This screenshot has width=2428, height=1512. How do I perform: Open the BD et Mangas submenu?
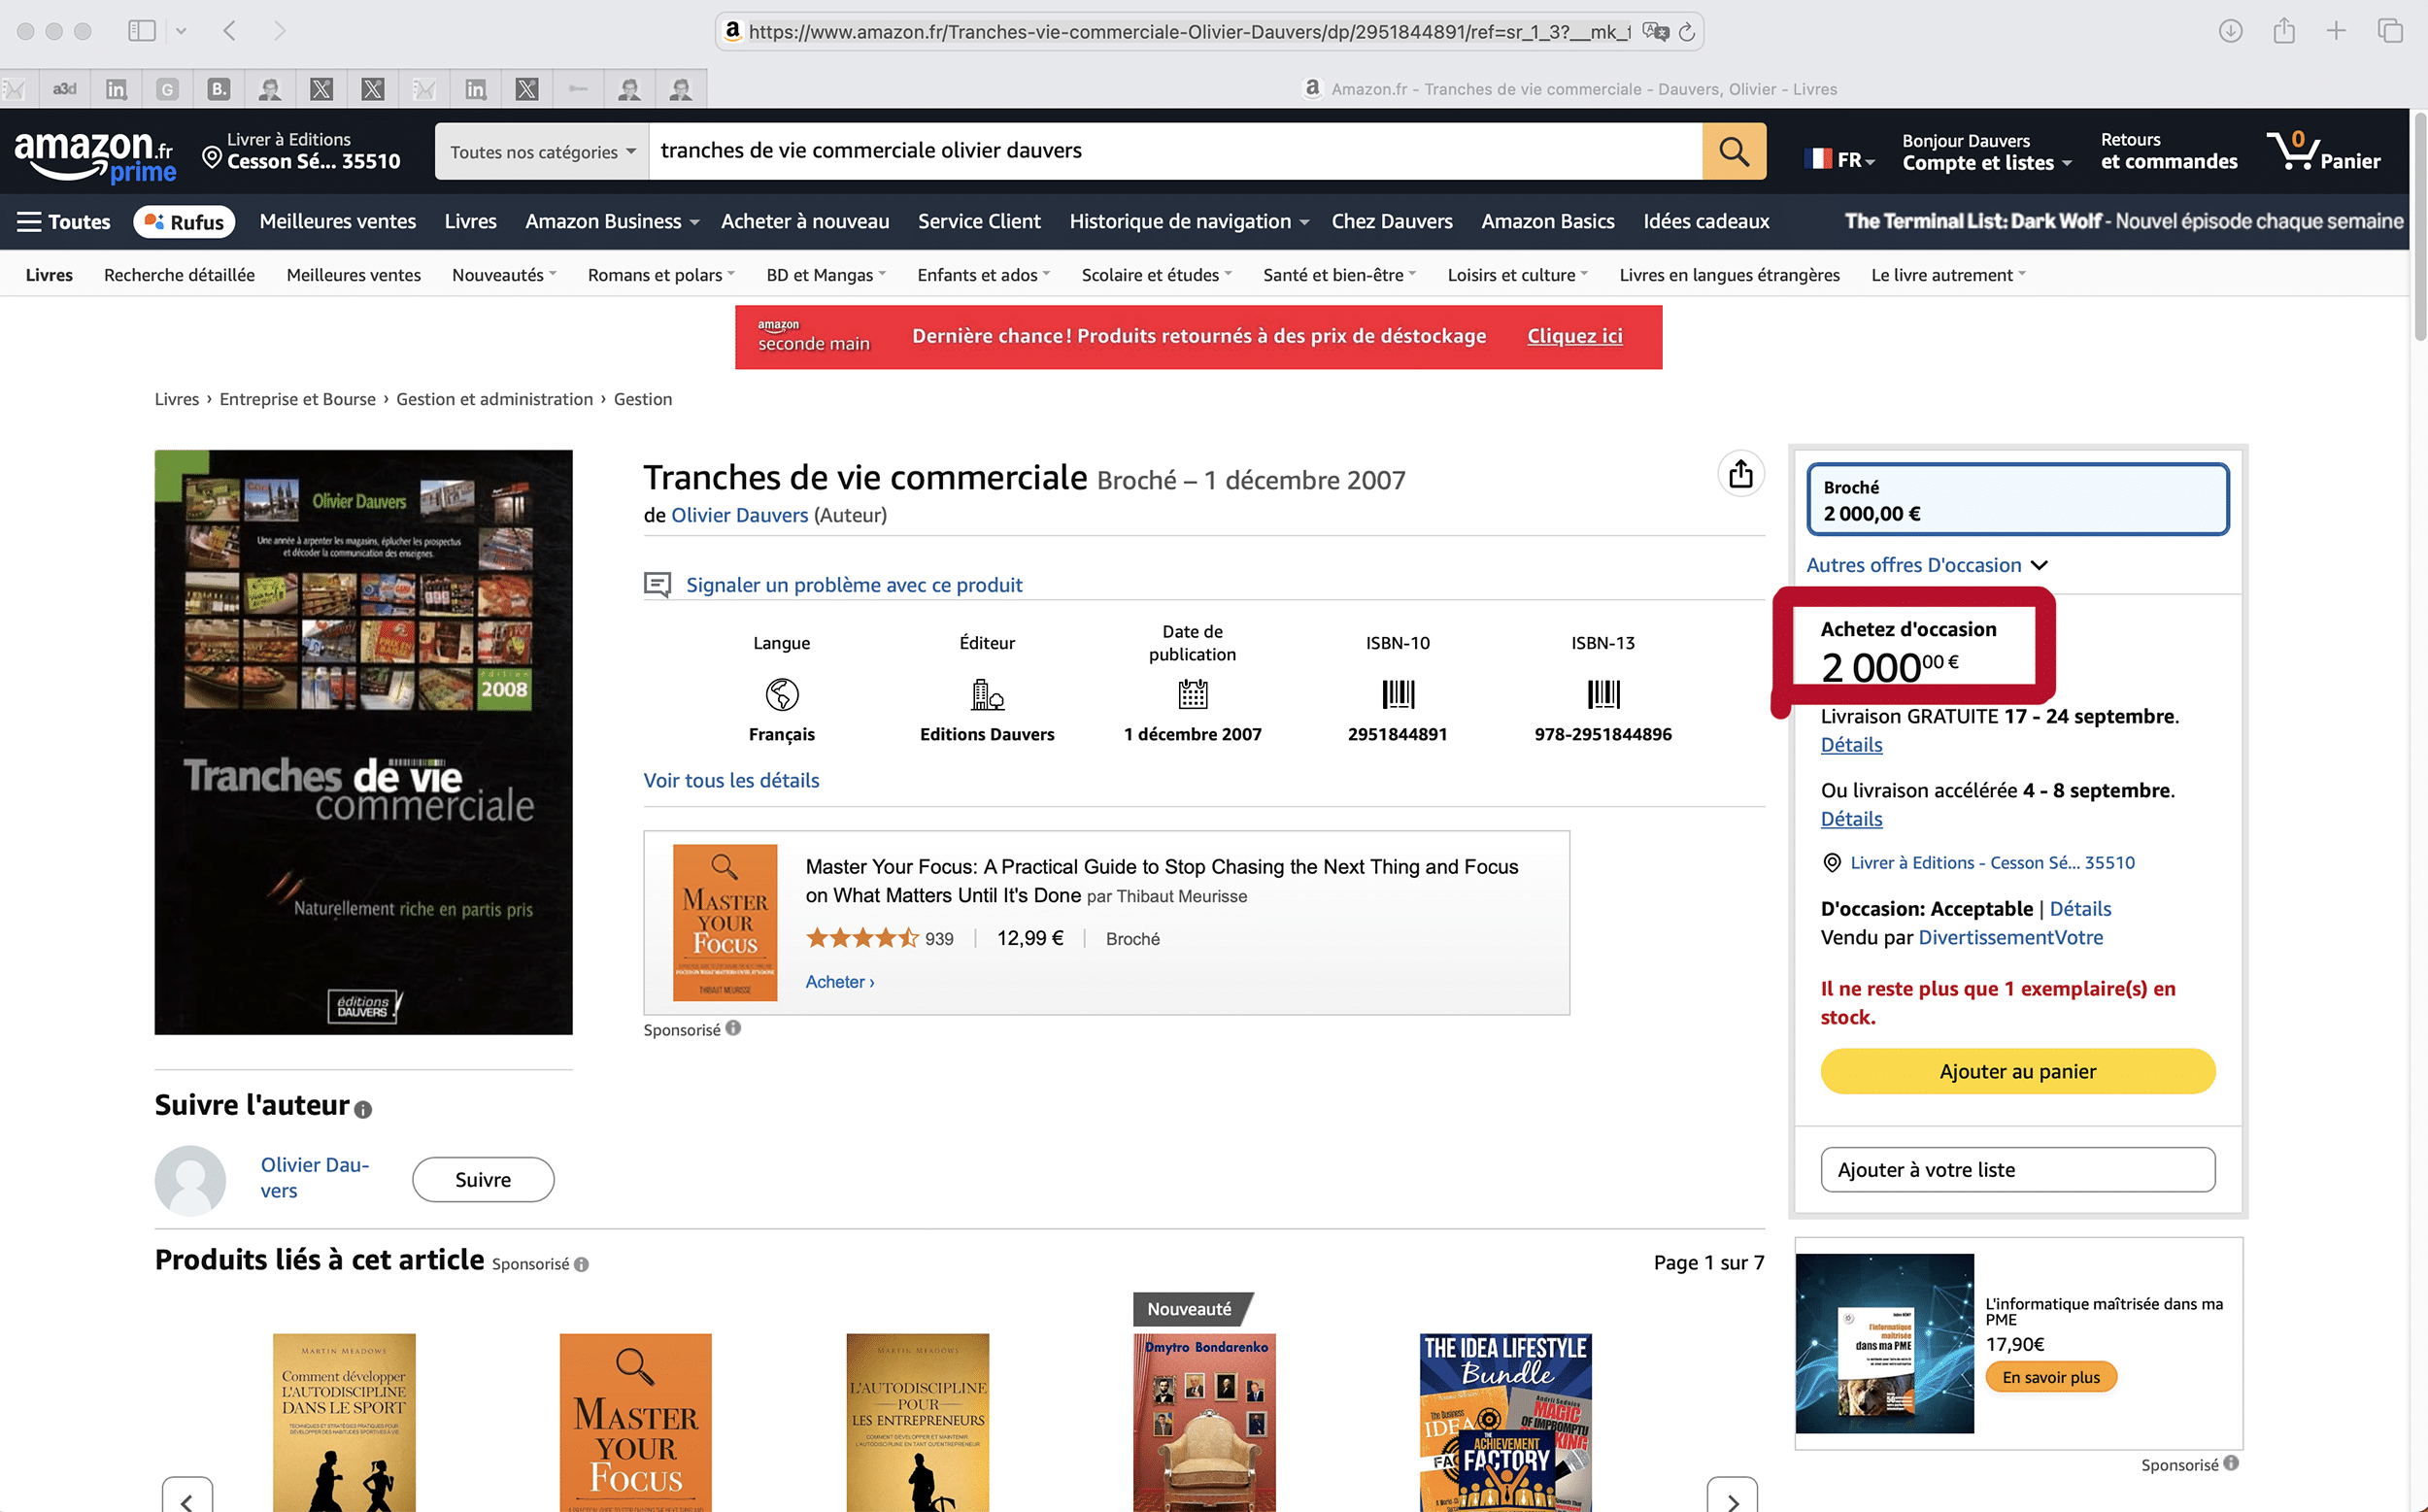[x=826, y=275]
